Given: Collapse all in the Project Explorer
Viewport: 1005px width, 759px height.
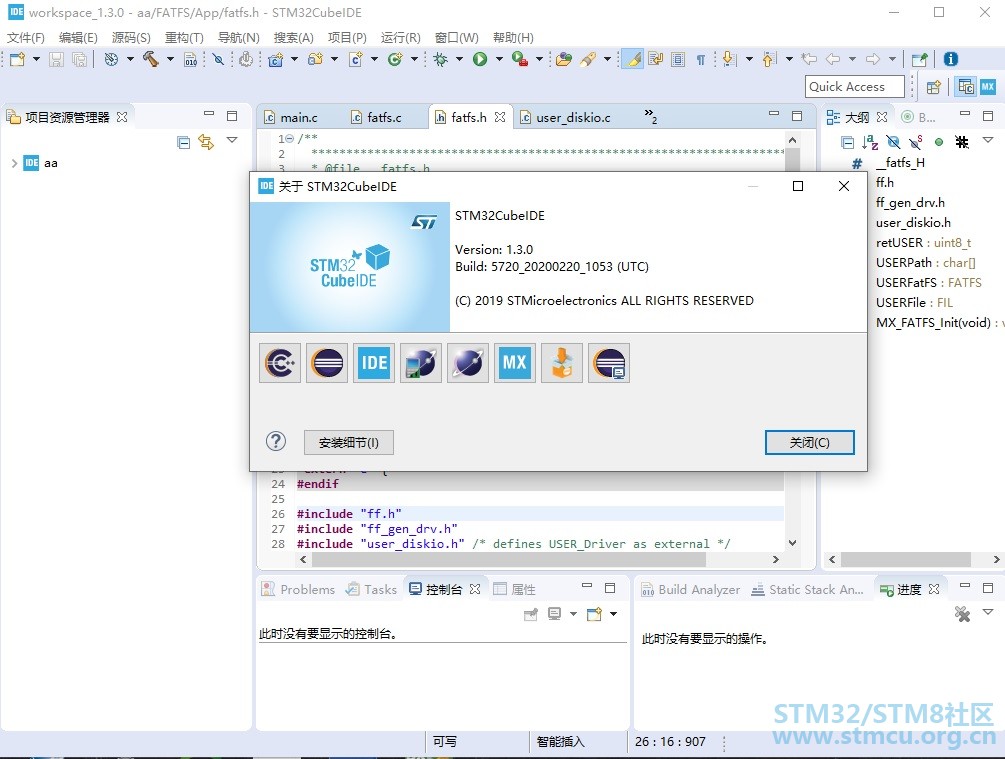Looking at the screenshot, I should pos(183,142).
